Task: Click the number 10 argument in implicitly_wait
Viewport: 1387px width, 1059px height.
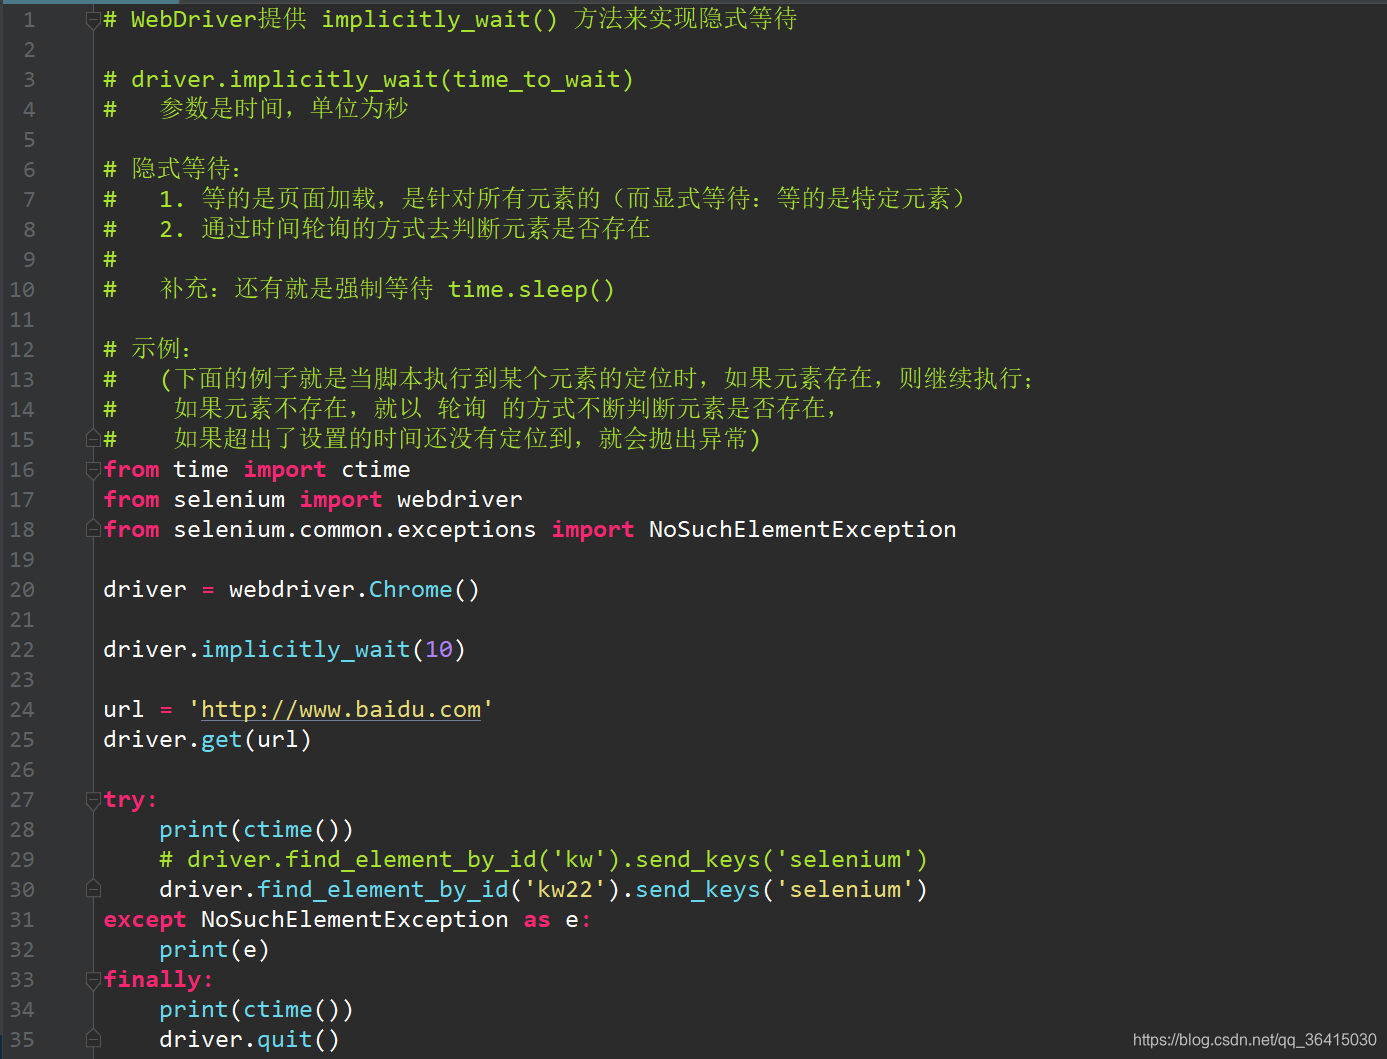Action: coord(439,650)
